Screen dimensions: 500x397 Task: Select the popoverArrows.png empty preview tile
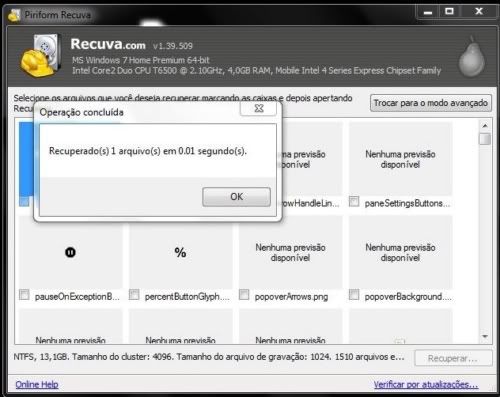pos(290,252)
